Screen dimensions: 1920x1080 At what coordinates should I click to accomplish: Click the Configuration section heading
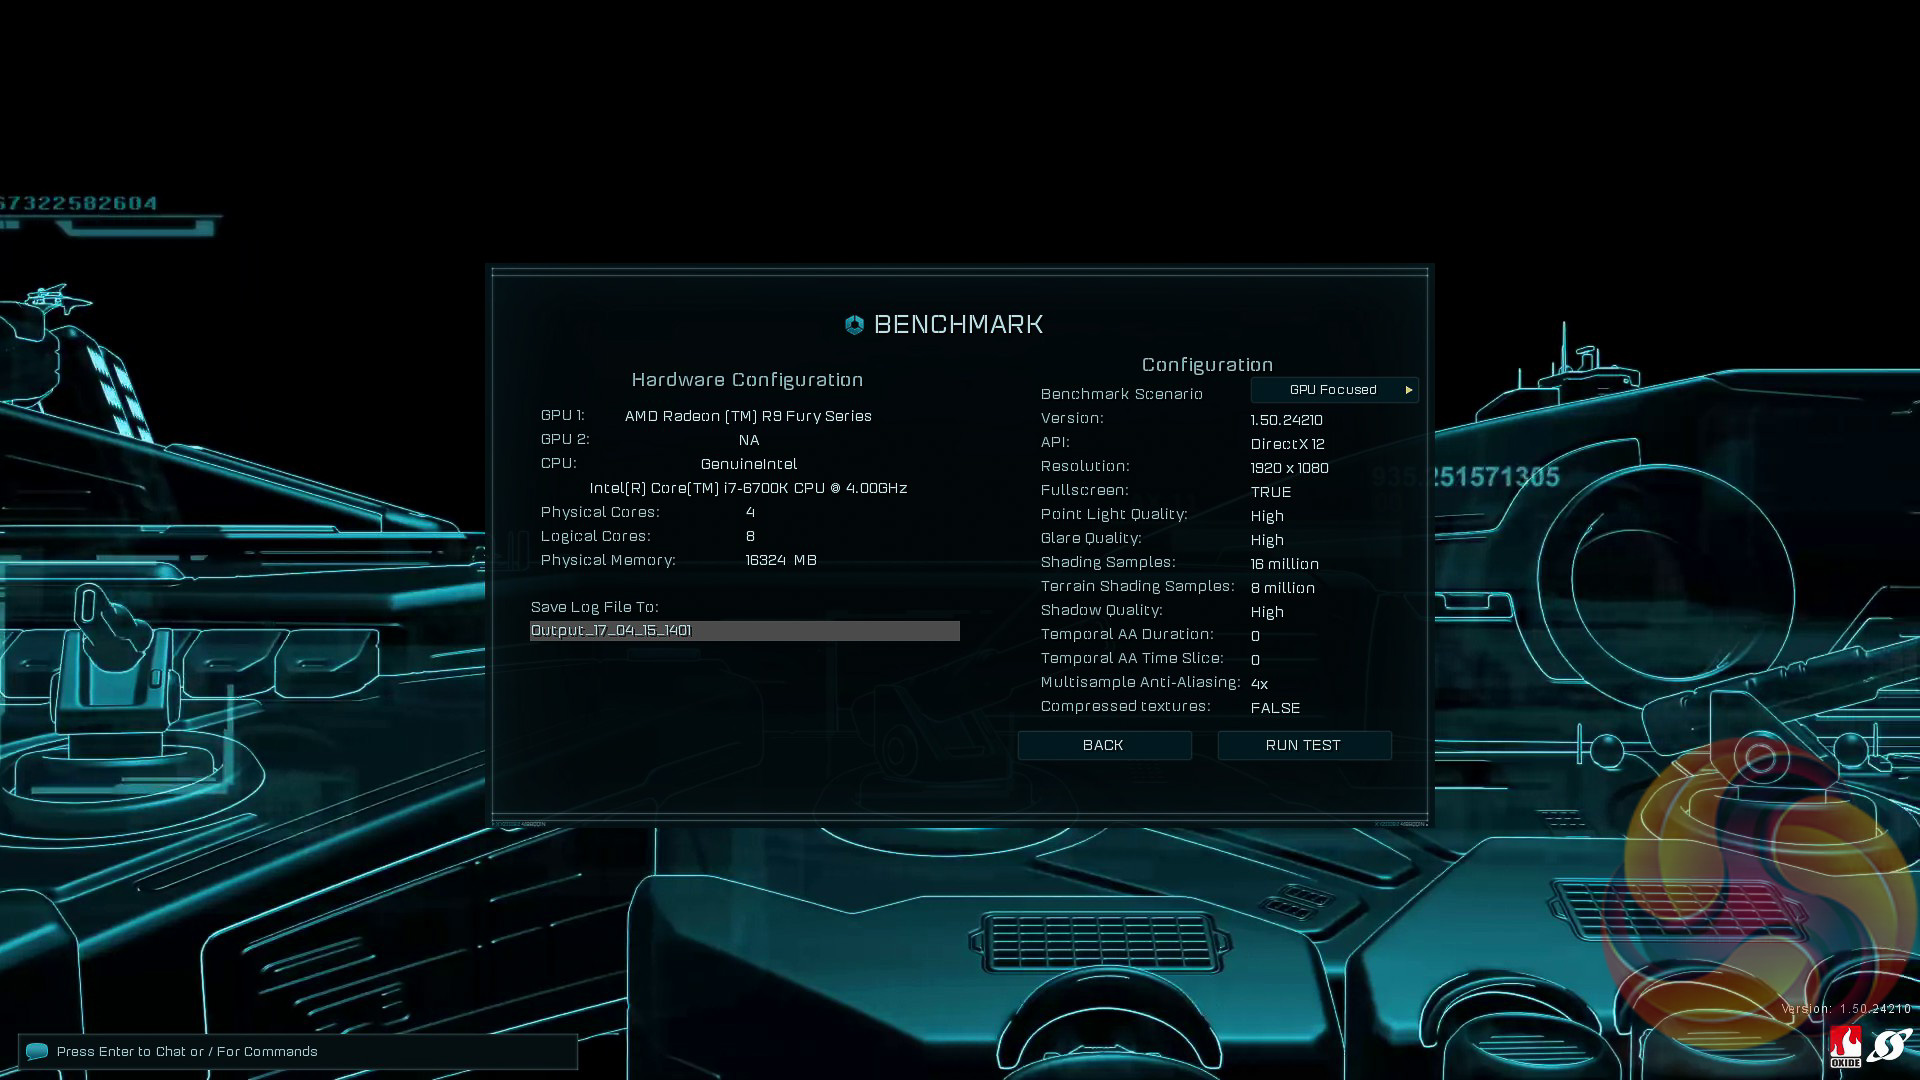point(1207,365)
